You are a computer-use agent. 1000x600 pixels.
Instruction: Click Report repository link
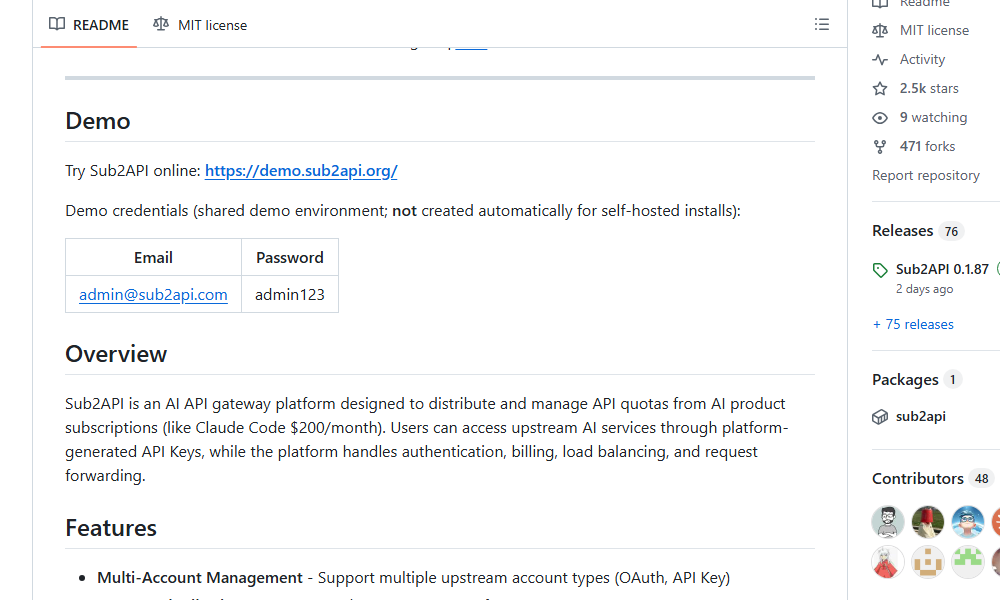point(925,175)
